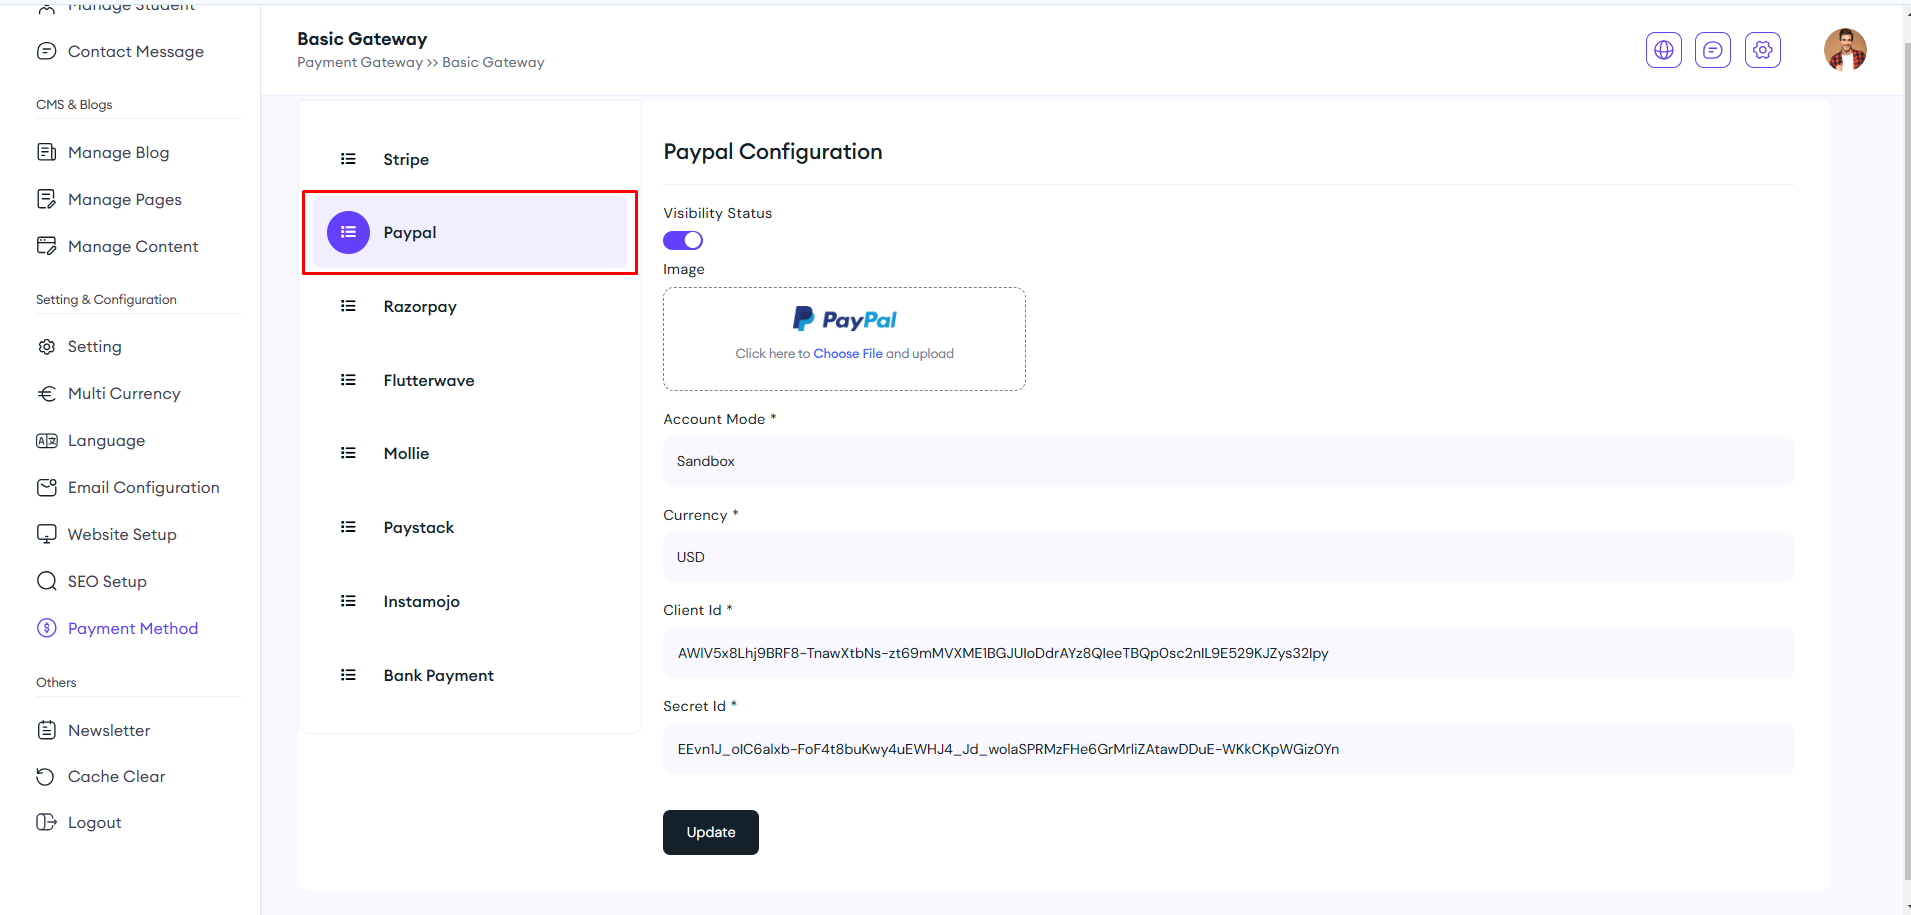Open Email Configuration in the sidebar

tap(143, 488)
